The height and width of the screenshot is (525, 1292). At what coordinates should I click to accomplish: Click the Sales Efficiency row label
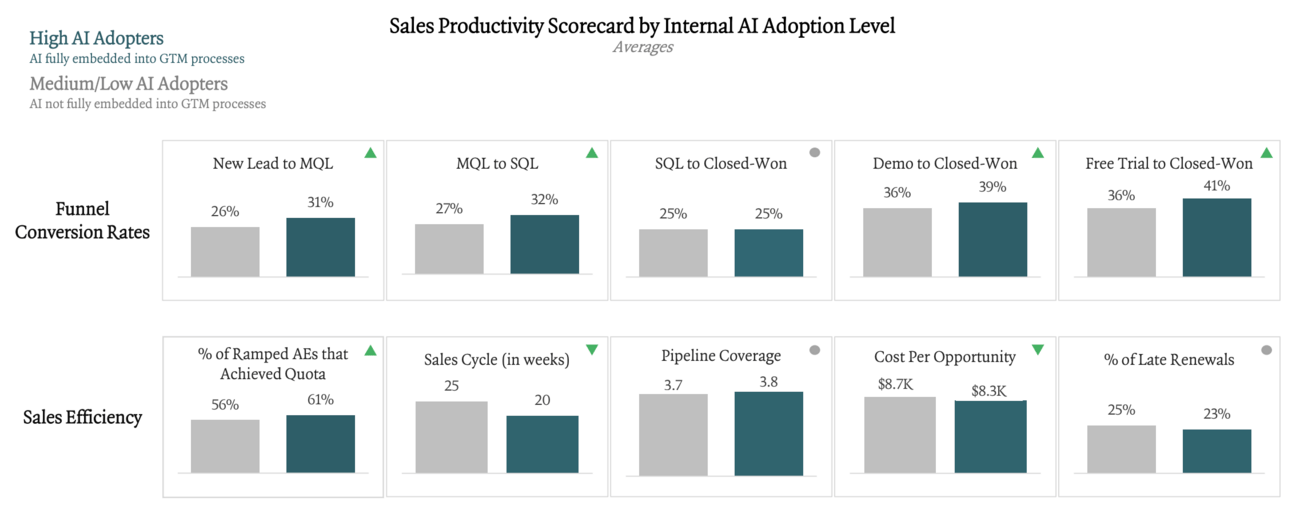pyautogui.click(x=83, y=417)
